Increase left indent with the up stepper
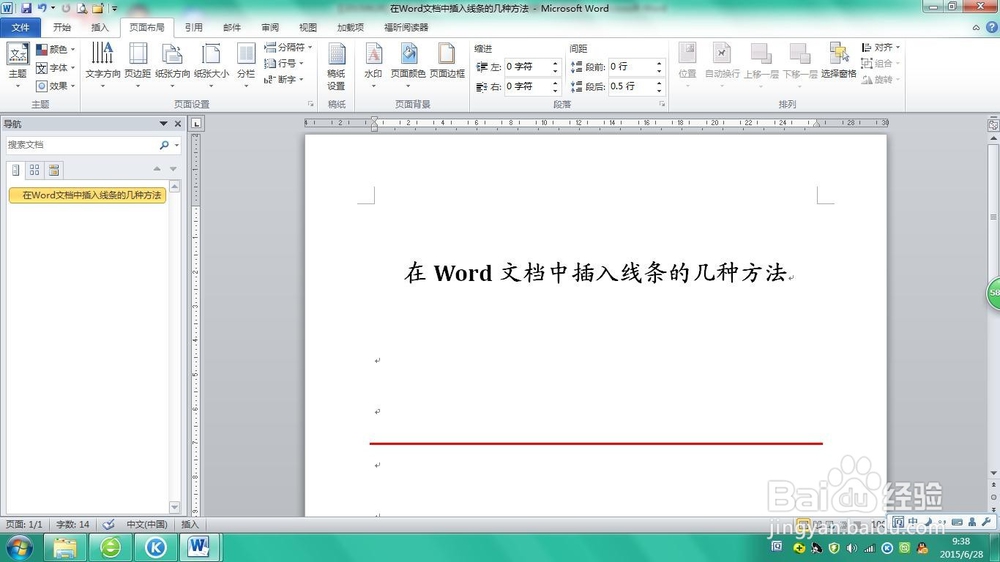 [555, 63]
